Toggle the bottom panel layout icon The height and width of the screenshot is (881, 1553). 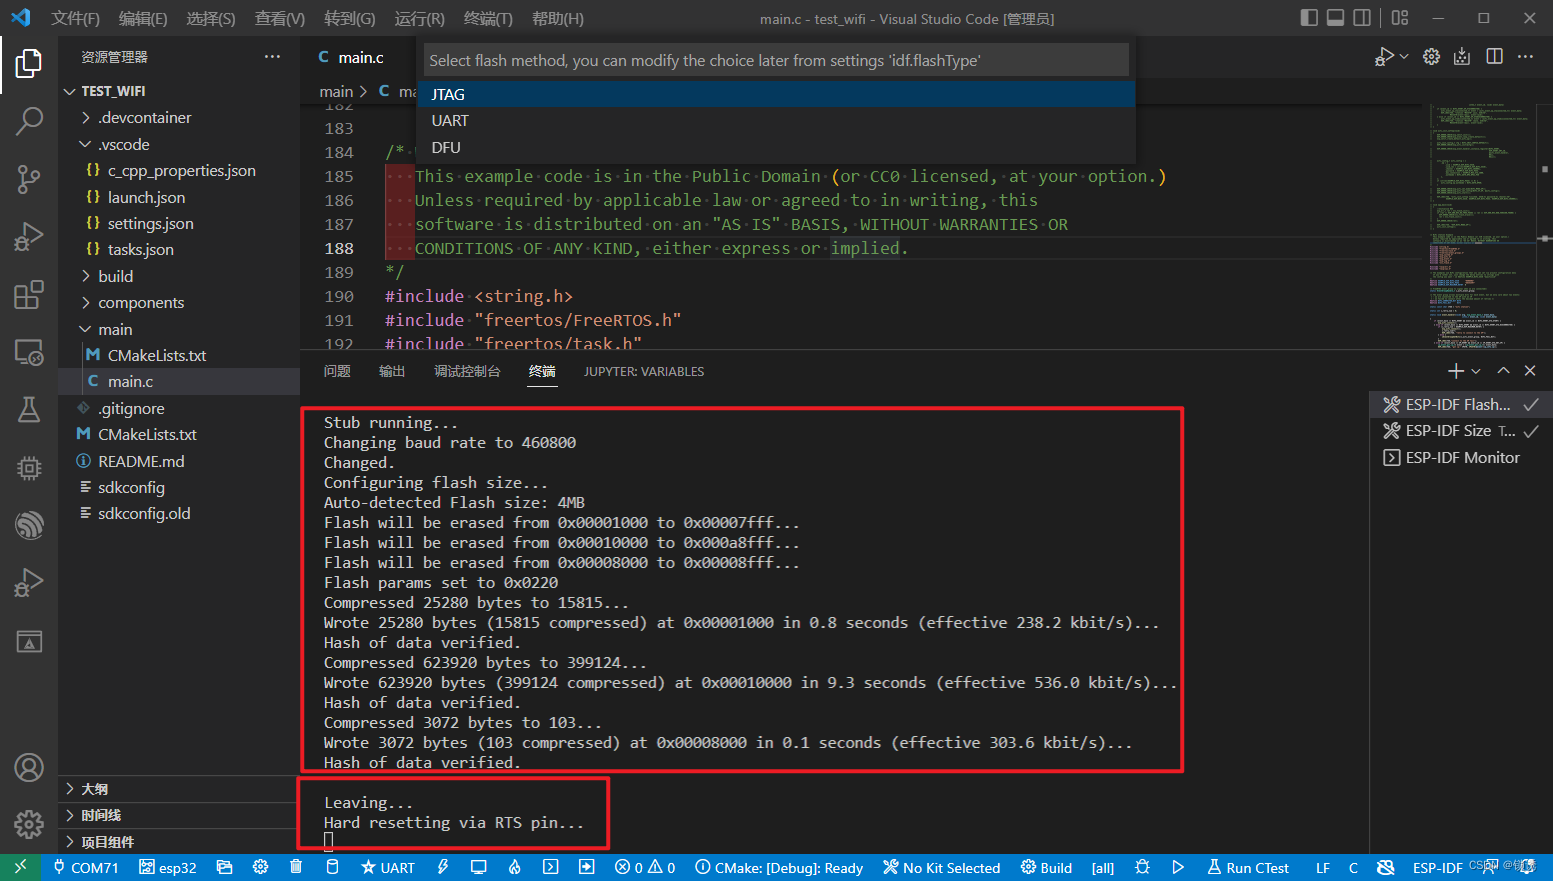coord(1335,18)
